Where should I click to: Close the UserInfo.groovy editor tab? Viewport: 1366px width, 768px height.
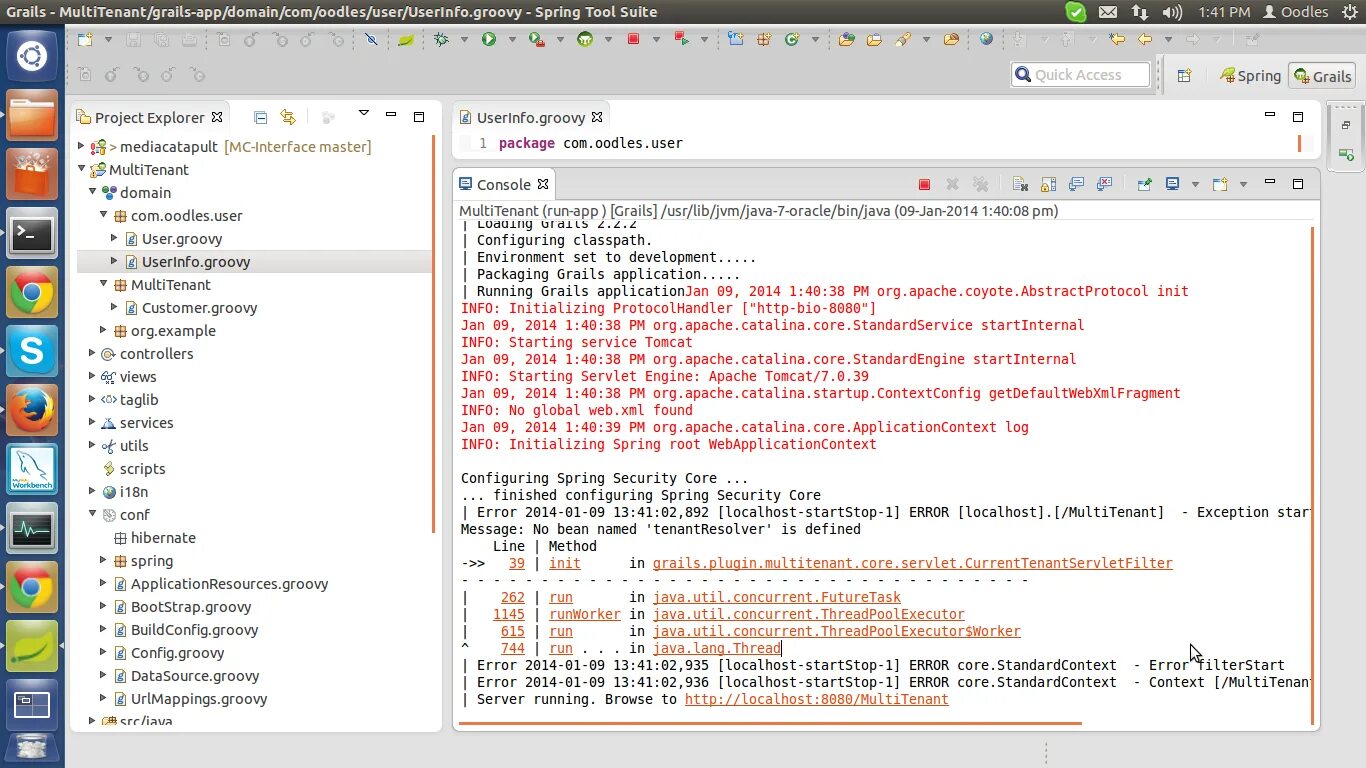pos(597,117)
